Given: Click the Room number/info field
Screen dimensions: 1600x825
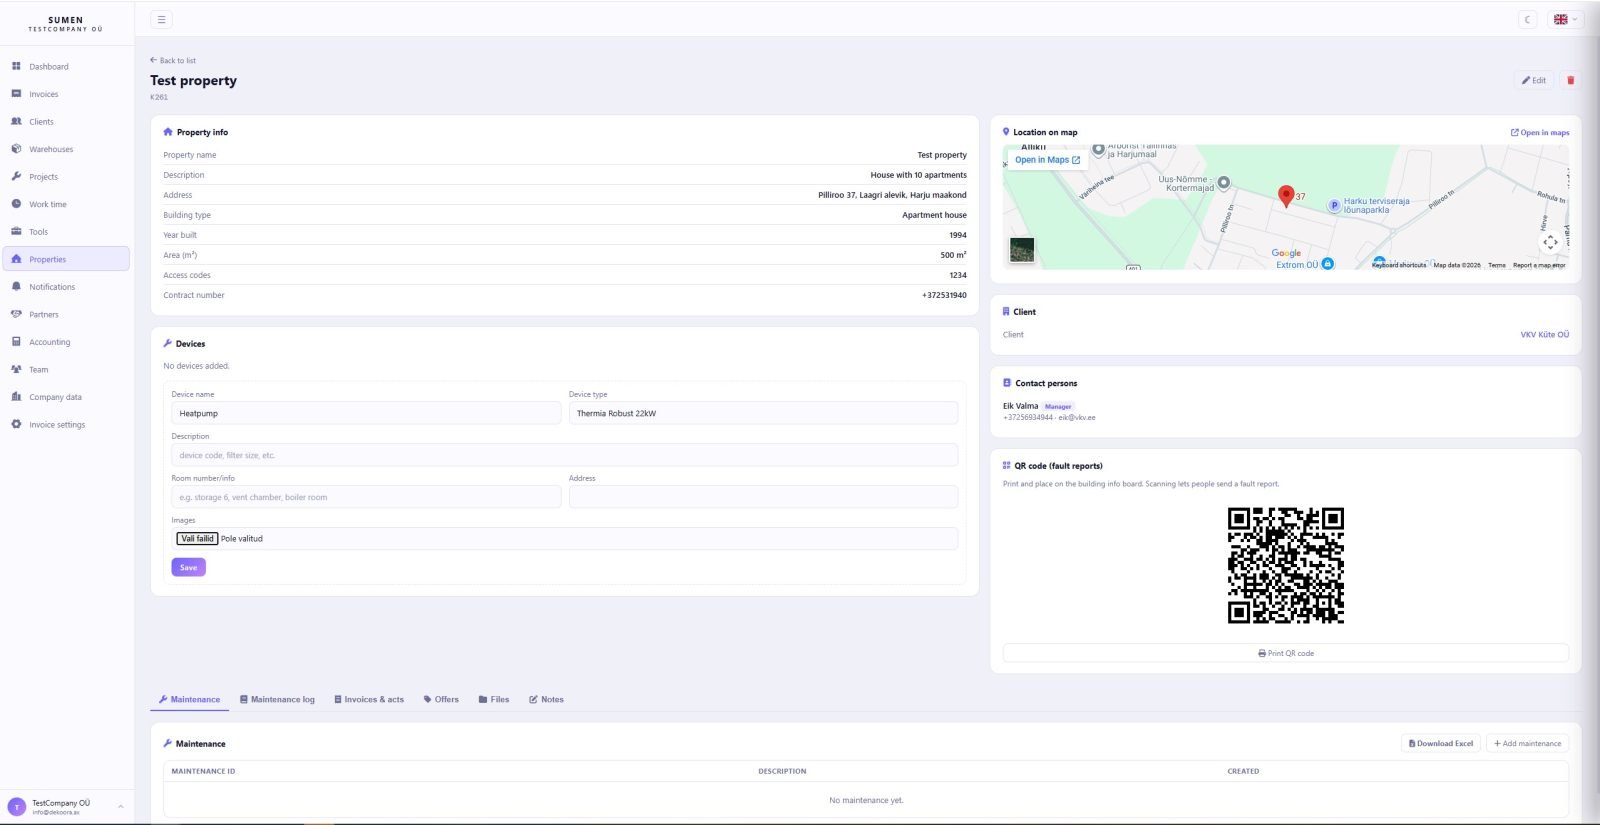Looking at the screenshot, I should (366, 497).
